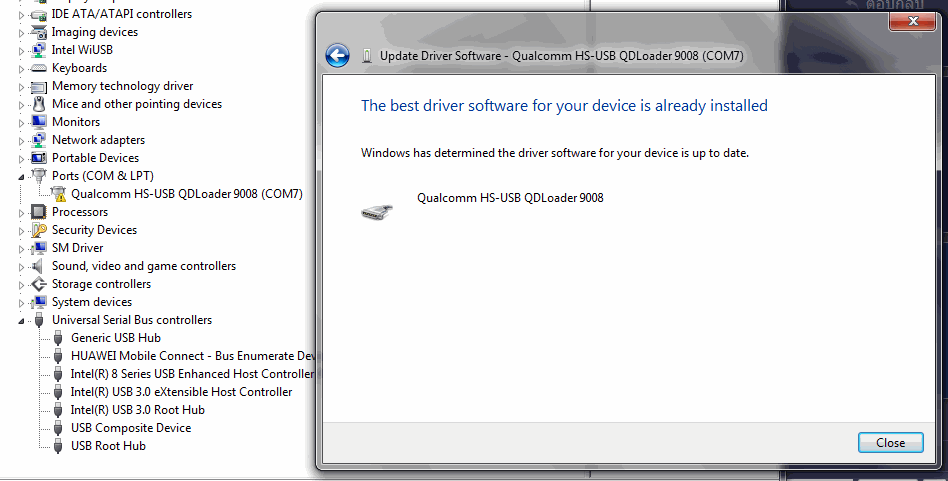The height and width of the screenshot is (481, 948).
Task: Click the IDE ATA/ATAPI controllers icon
Action: click(x=39, y=14)
